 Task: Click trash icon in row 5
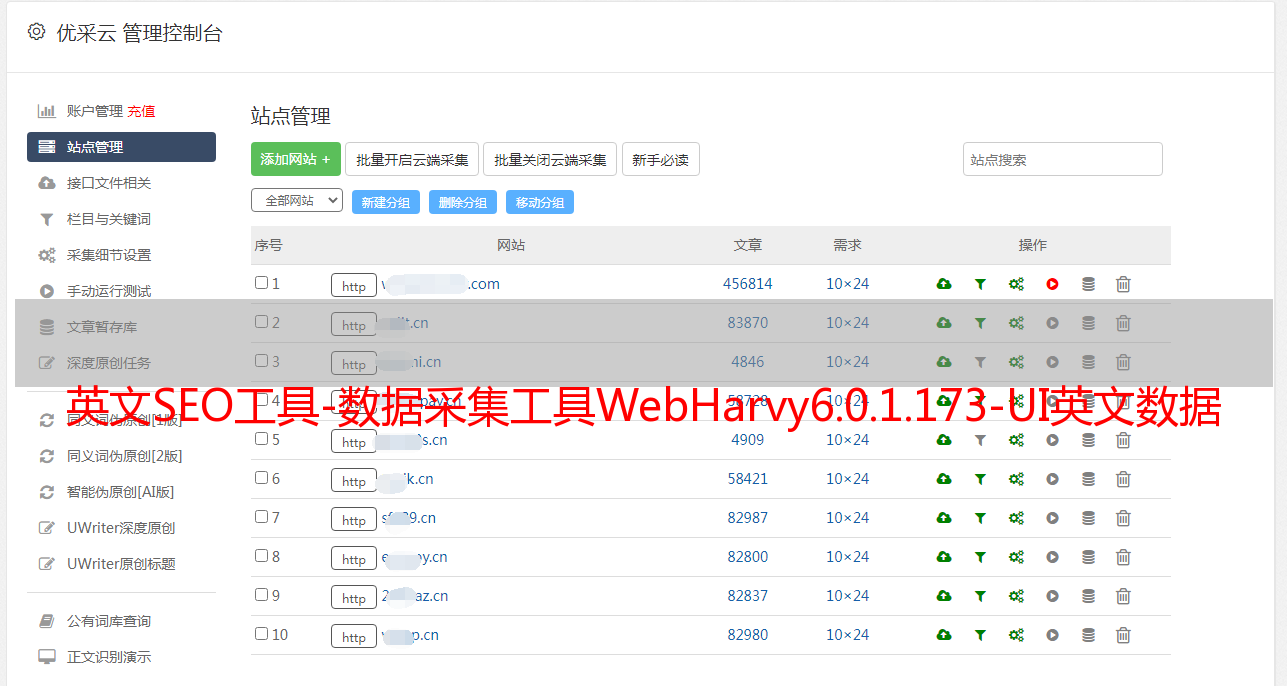[x=1123, y=440]
